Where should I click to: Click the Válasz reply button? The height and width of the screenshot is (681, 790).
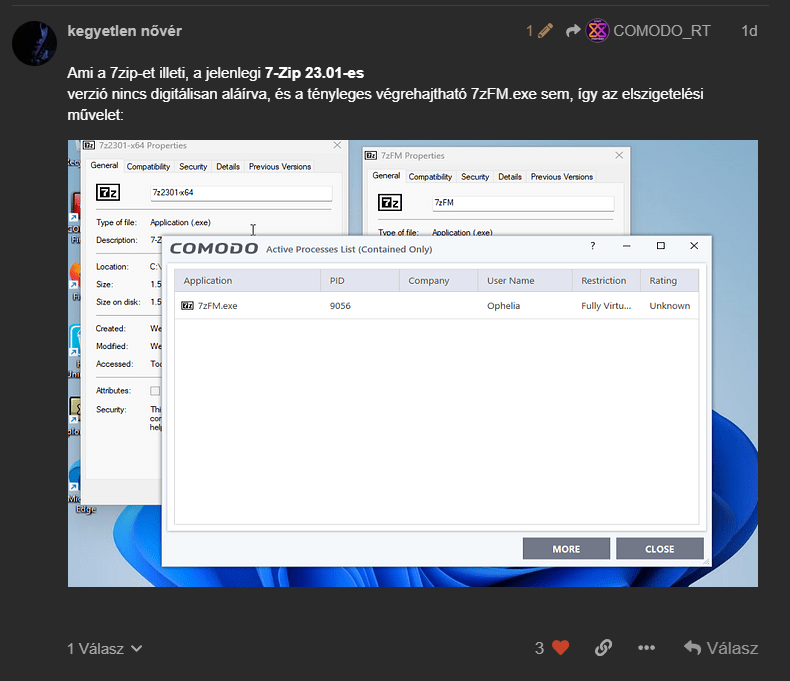coord(720,648)
